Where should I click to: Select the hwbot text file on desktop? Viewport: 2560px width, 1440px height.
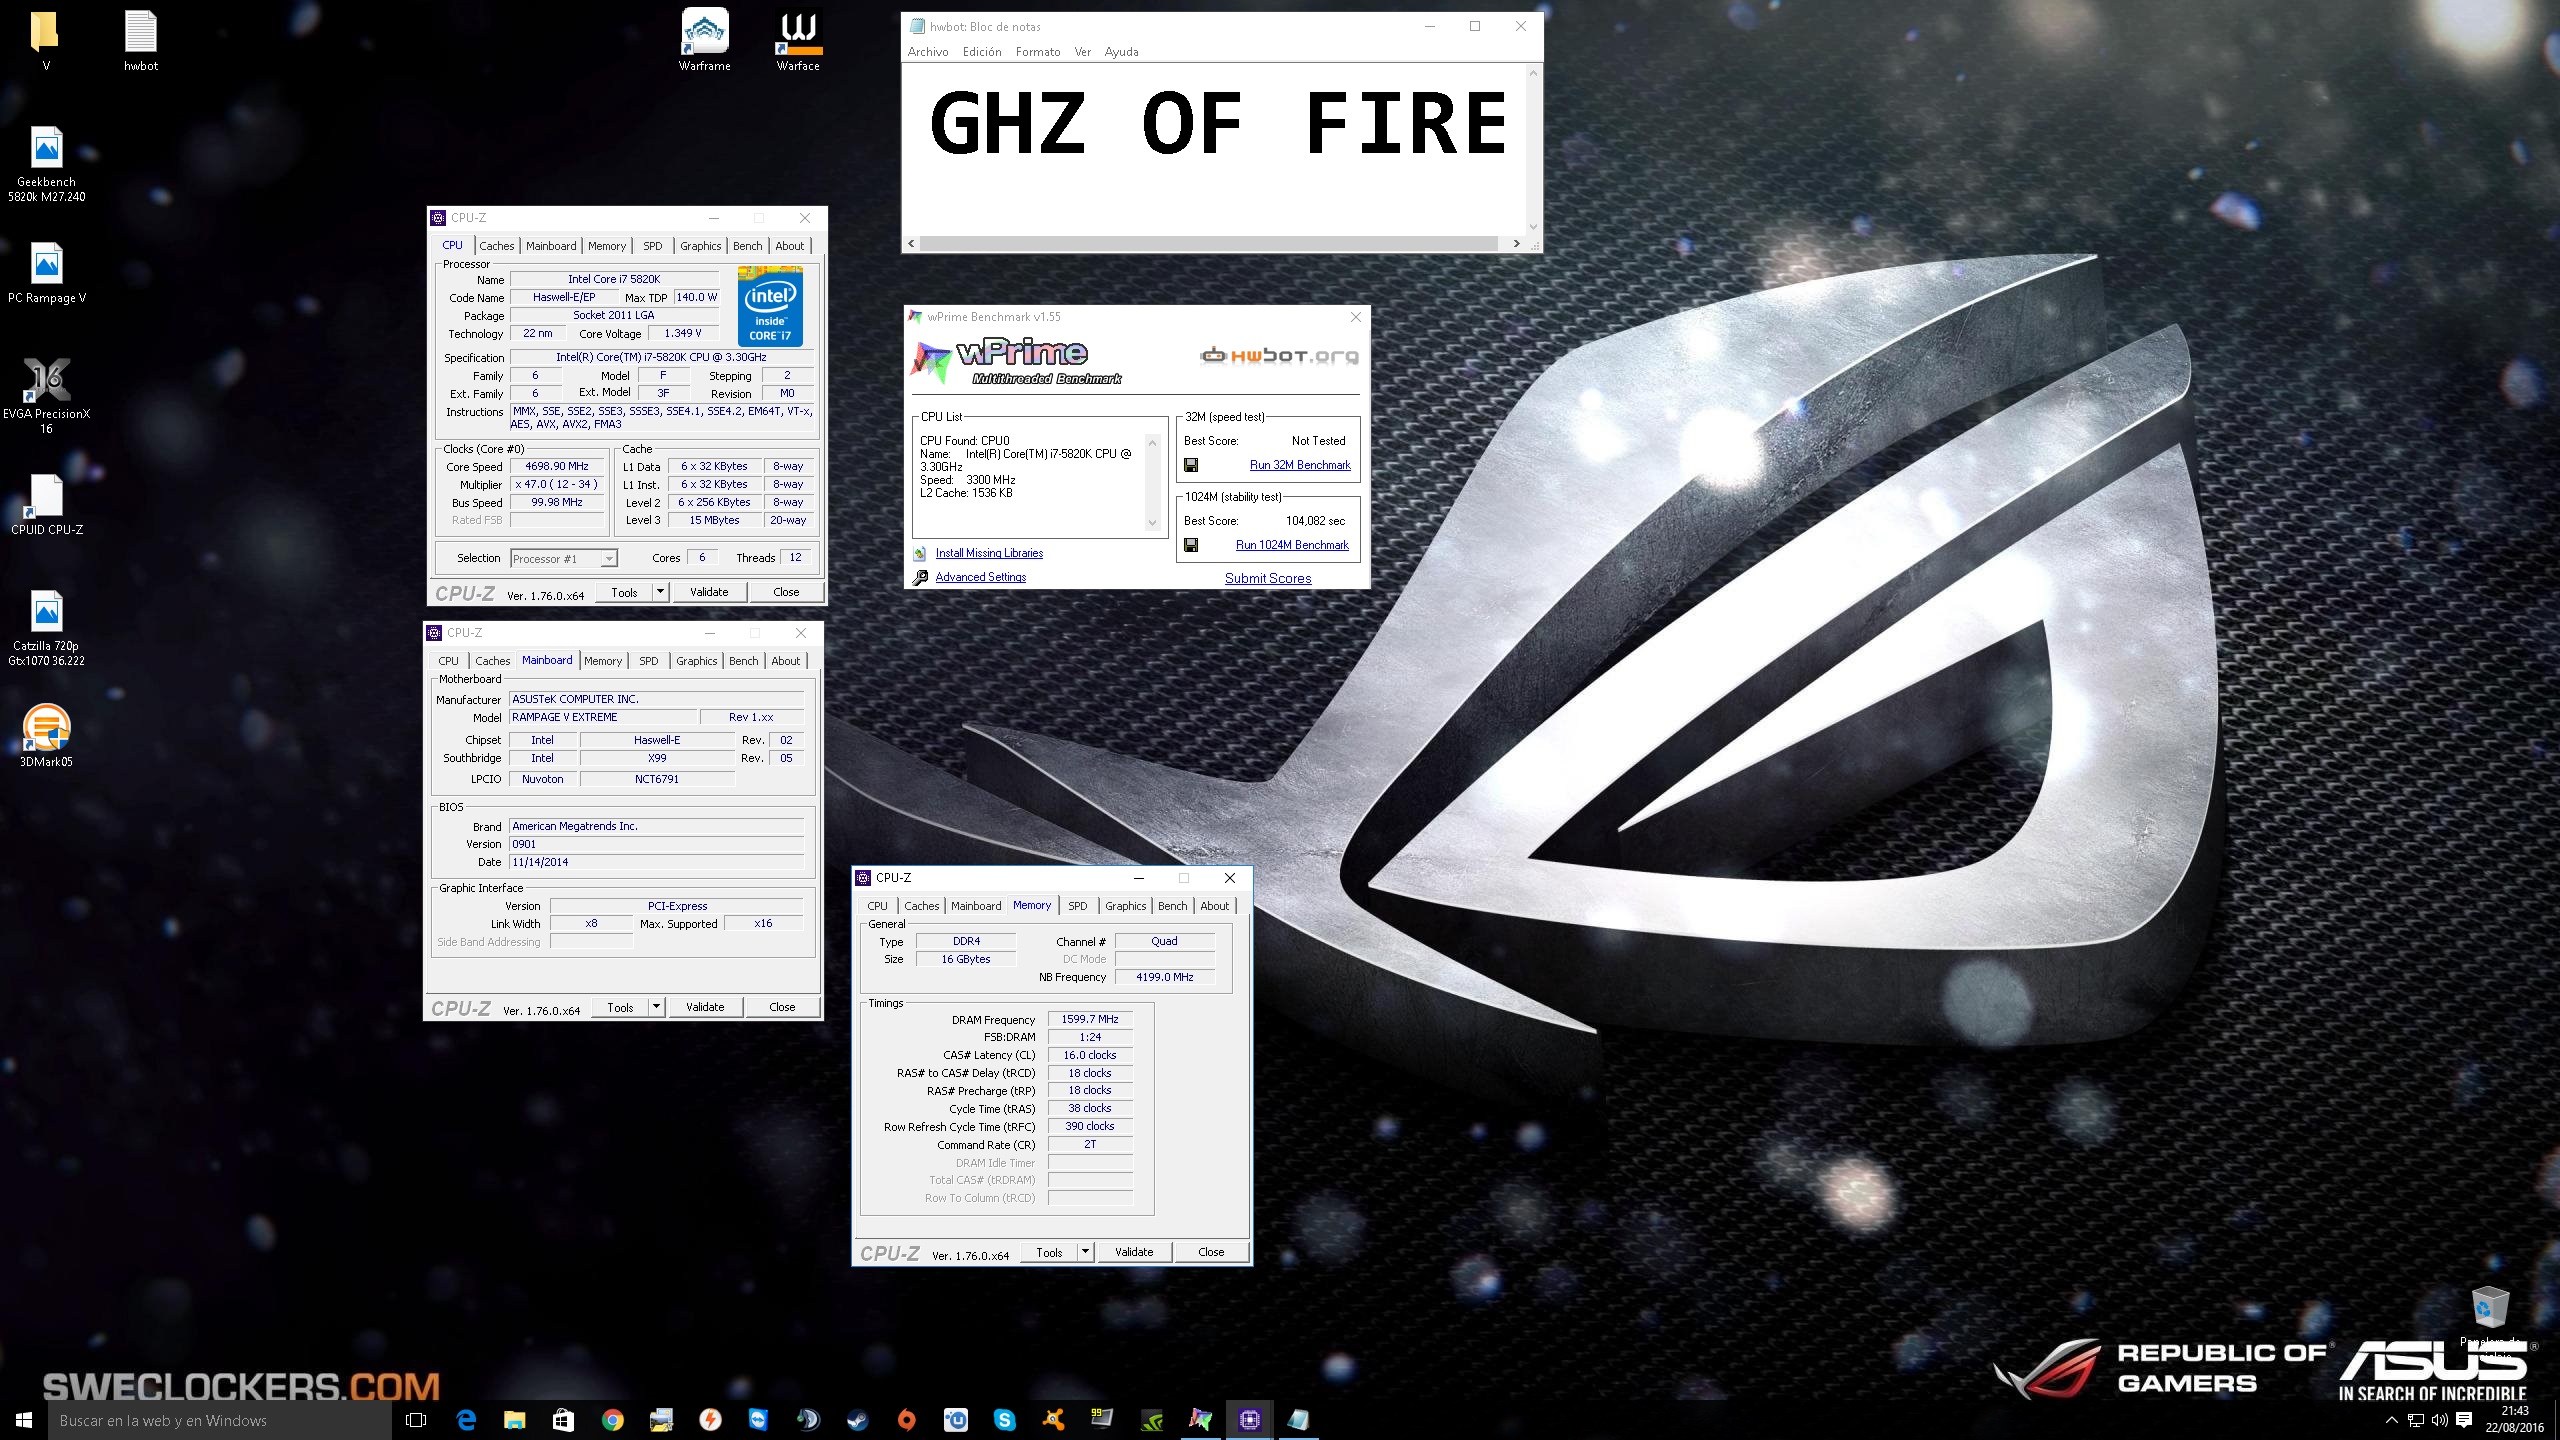point(141,40)
